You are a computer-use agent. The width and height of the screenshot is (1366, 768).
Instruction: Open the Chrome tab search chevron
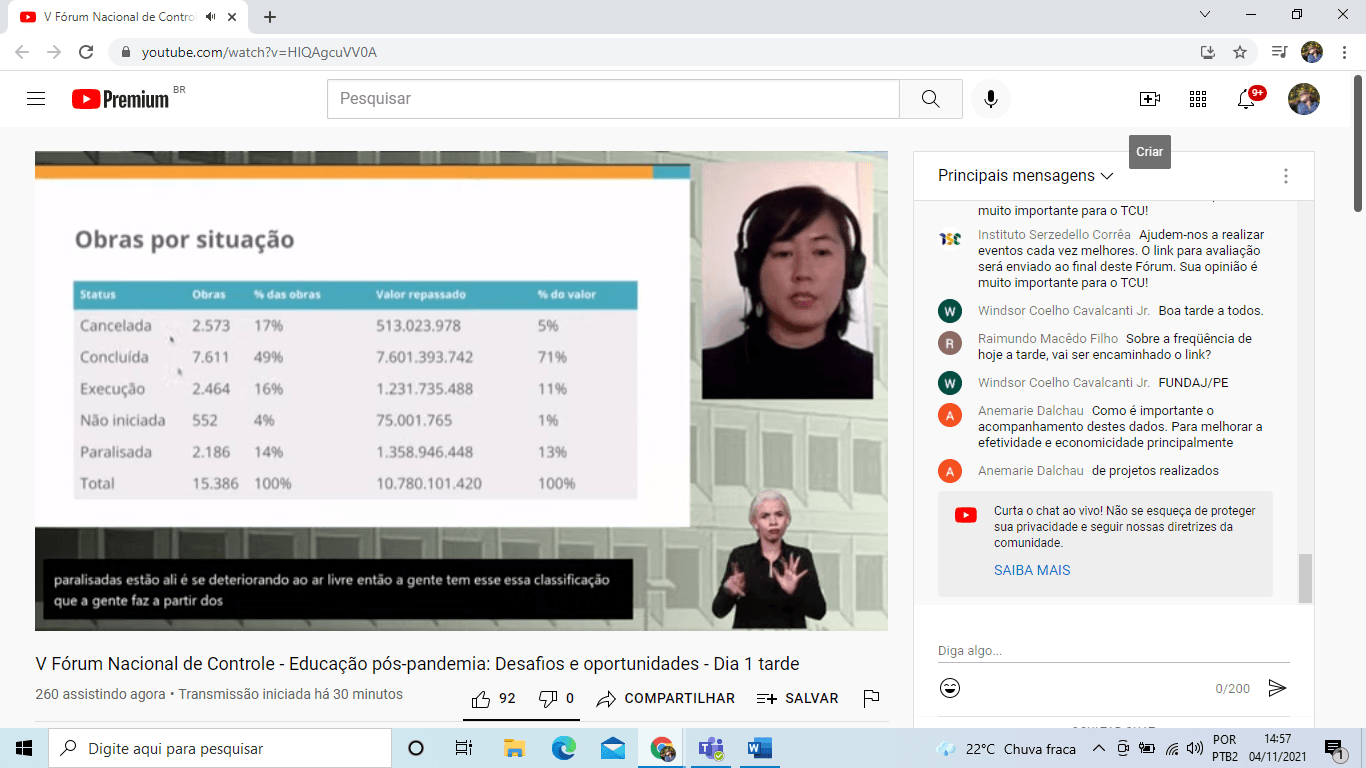(1204, 15)
